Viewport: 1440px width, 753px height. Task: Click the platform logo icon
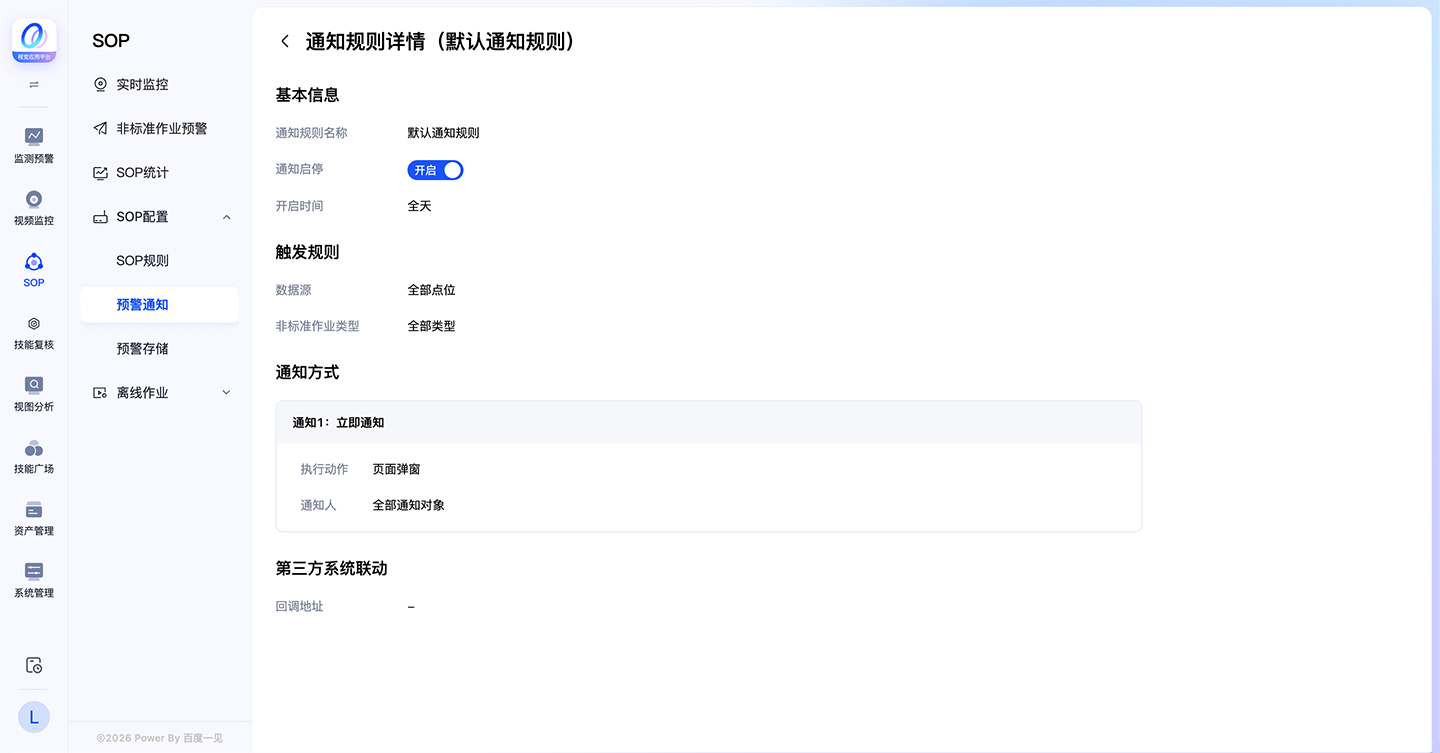[34, 41]
